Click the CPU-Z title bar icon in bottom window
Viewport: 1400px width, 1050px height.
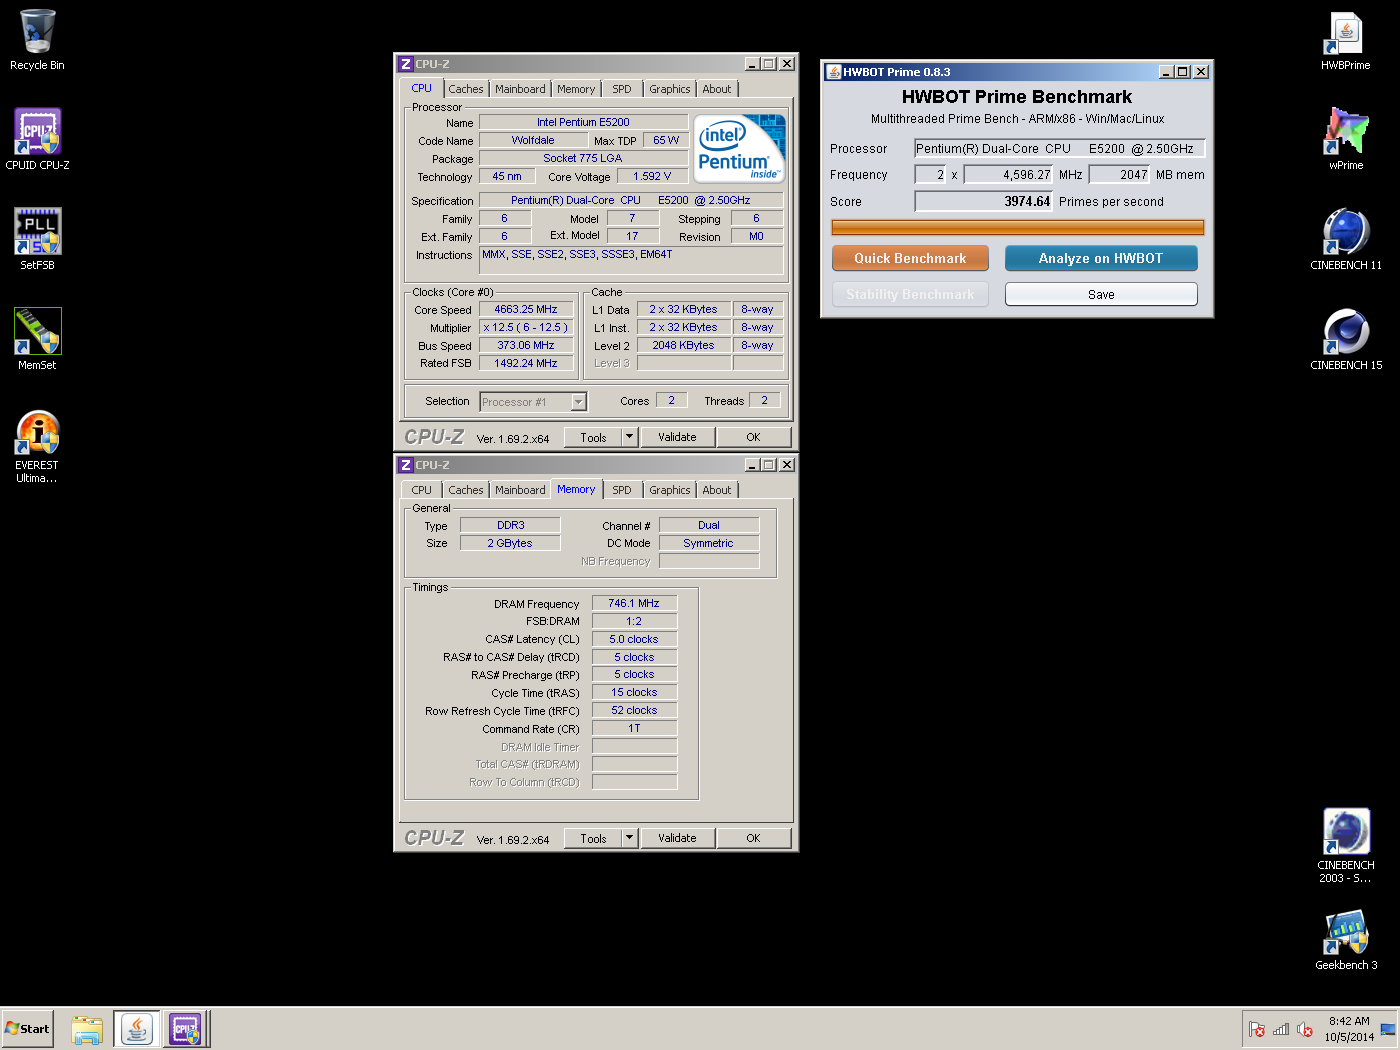click(x=406, y=465)
